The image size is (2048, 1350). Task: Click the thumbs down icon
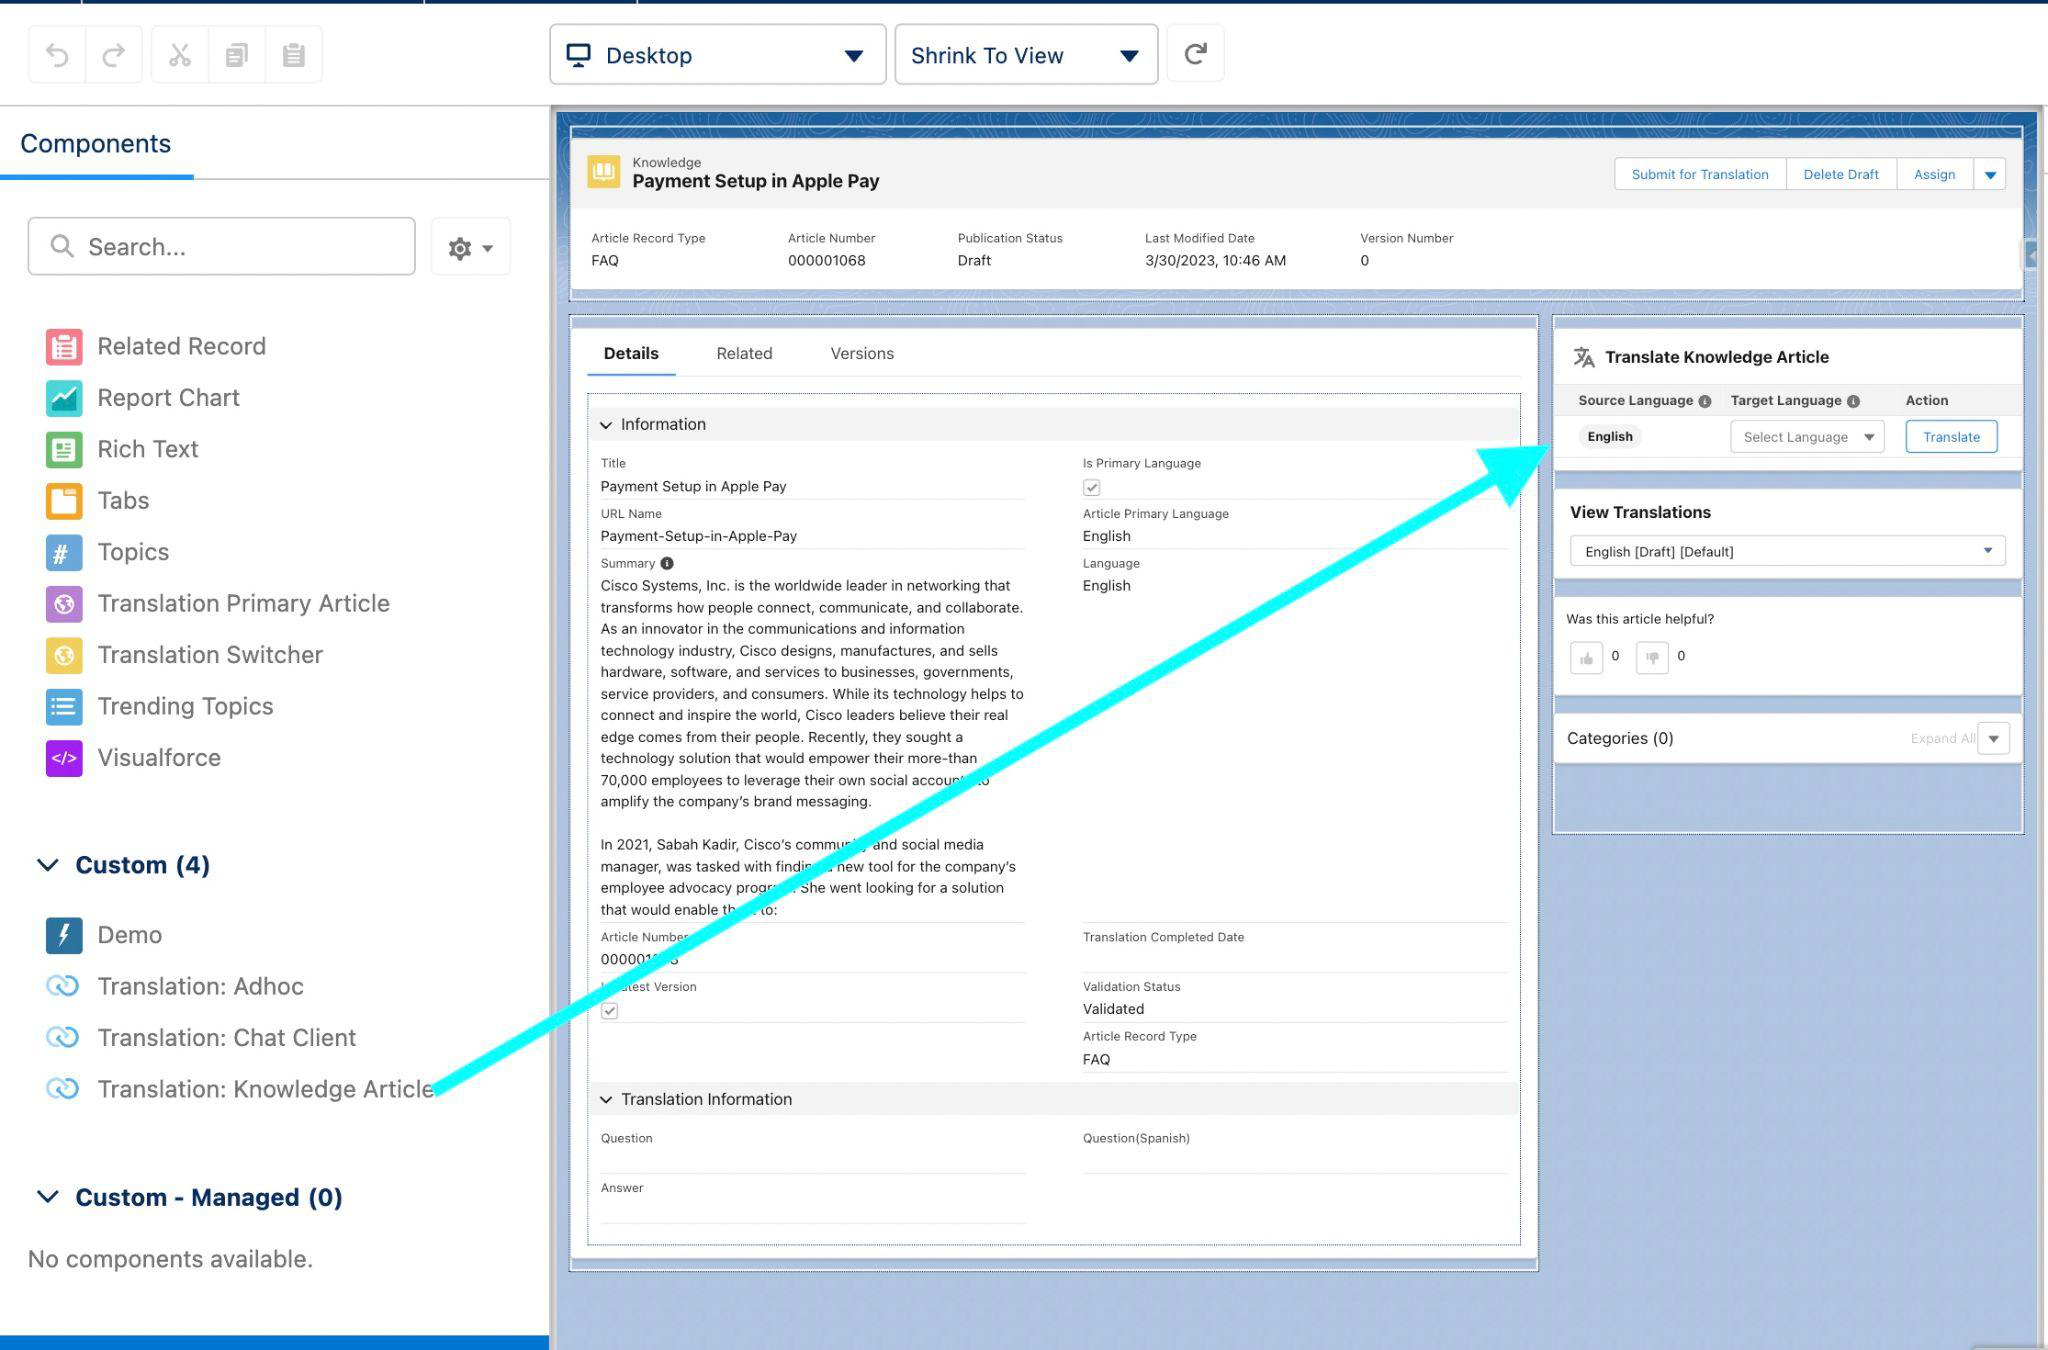pyautogui.click(x=1652, y=658)
